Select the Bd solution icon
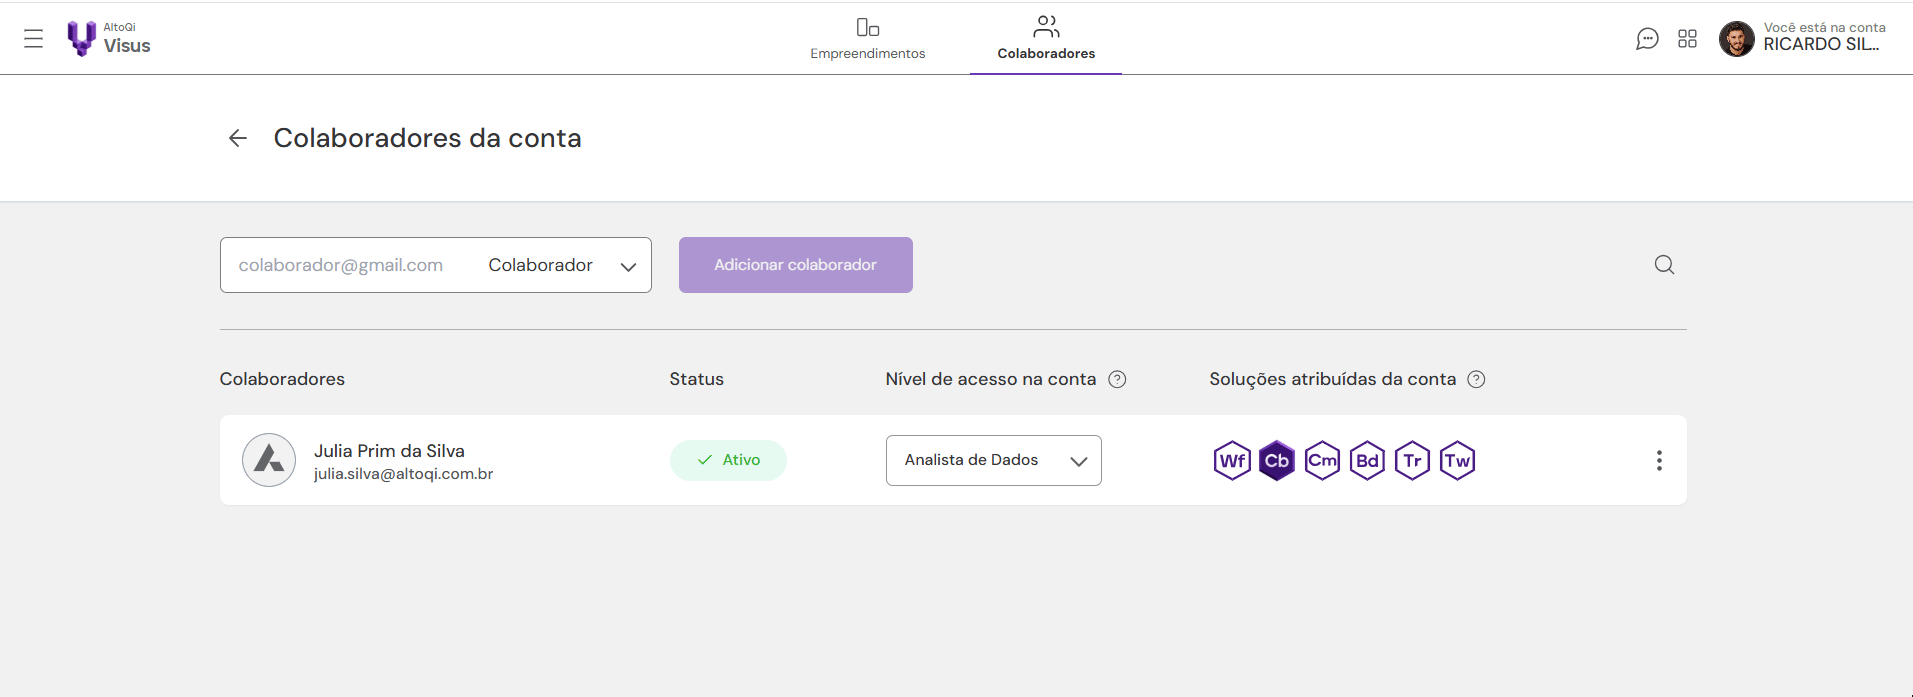This screenshot has width=1913, height=697. 1367,461
